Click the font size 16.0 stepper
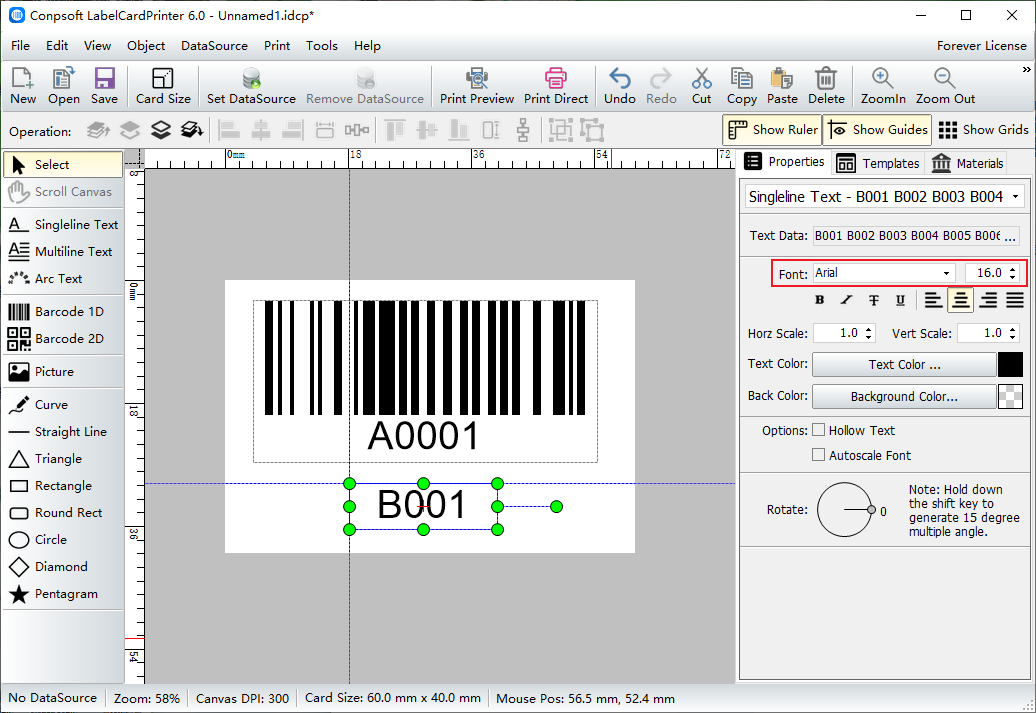The width and height of the screenshot is (1036, 713). (x=1012, y=273)
